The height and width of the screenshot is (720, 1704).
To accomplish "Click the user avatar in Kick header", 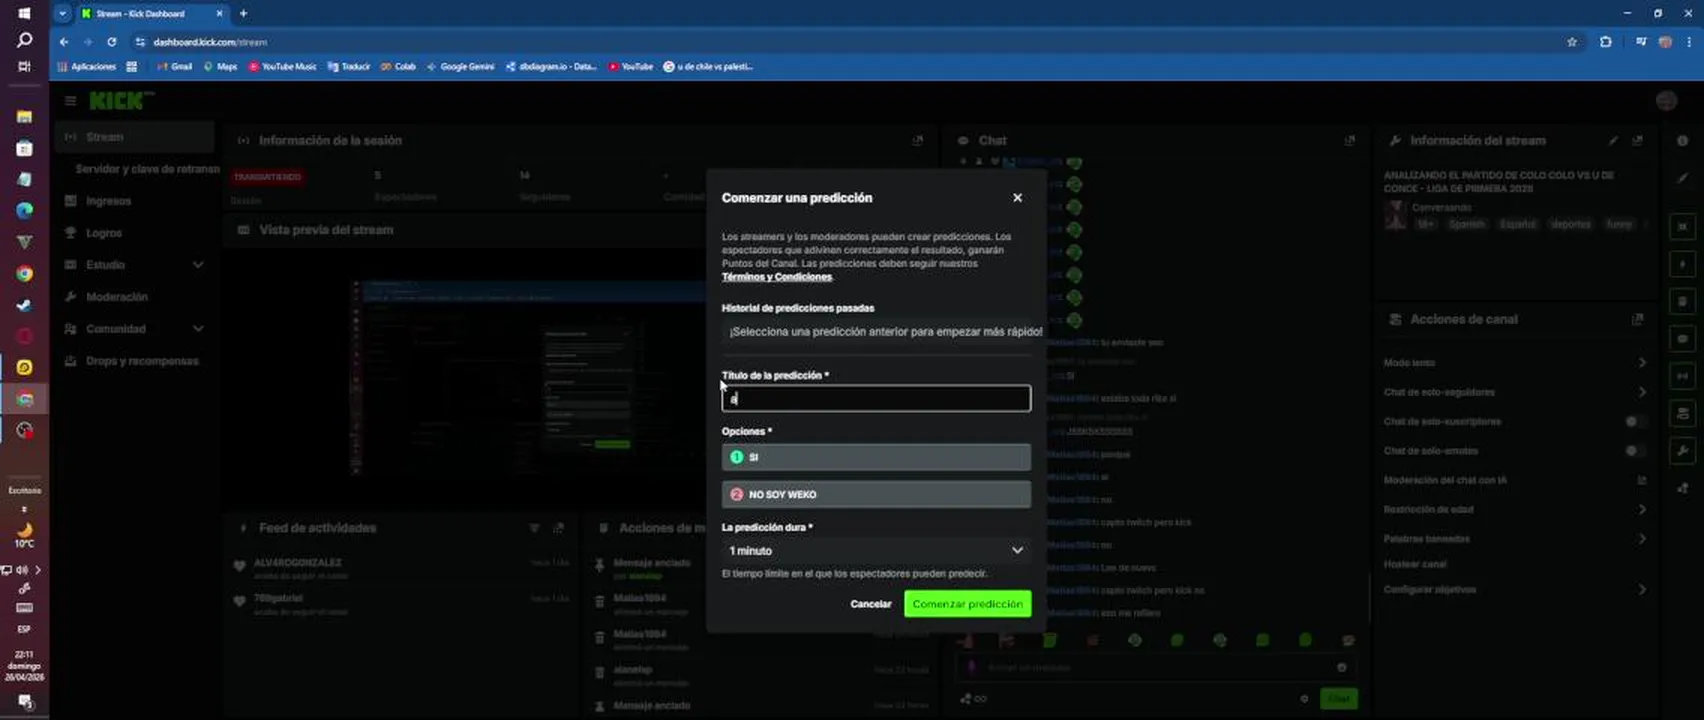I will [1666, 101].
